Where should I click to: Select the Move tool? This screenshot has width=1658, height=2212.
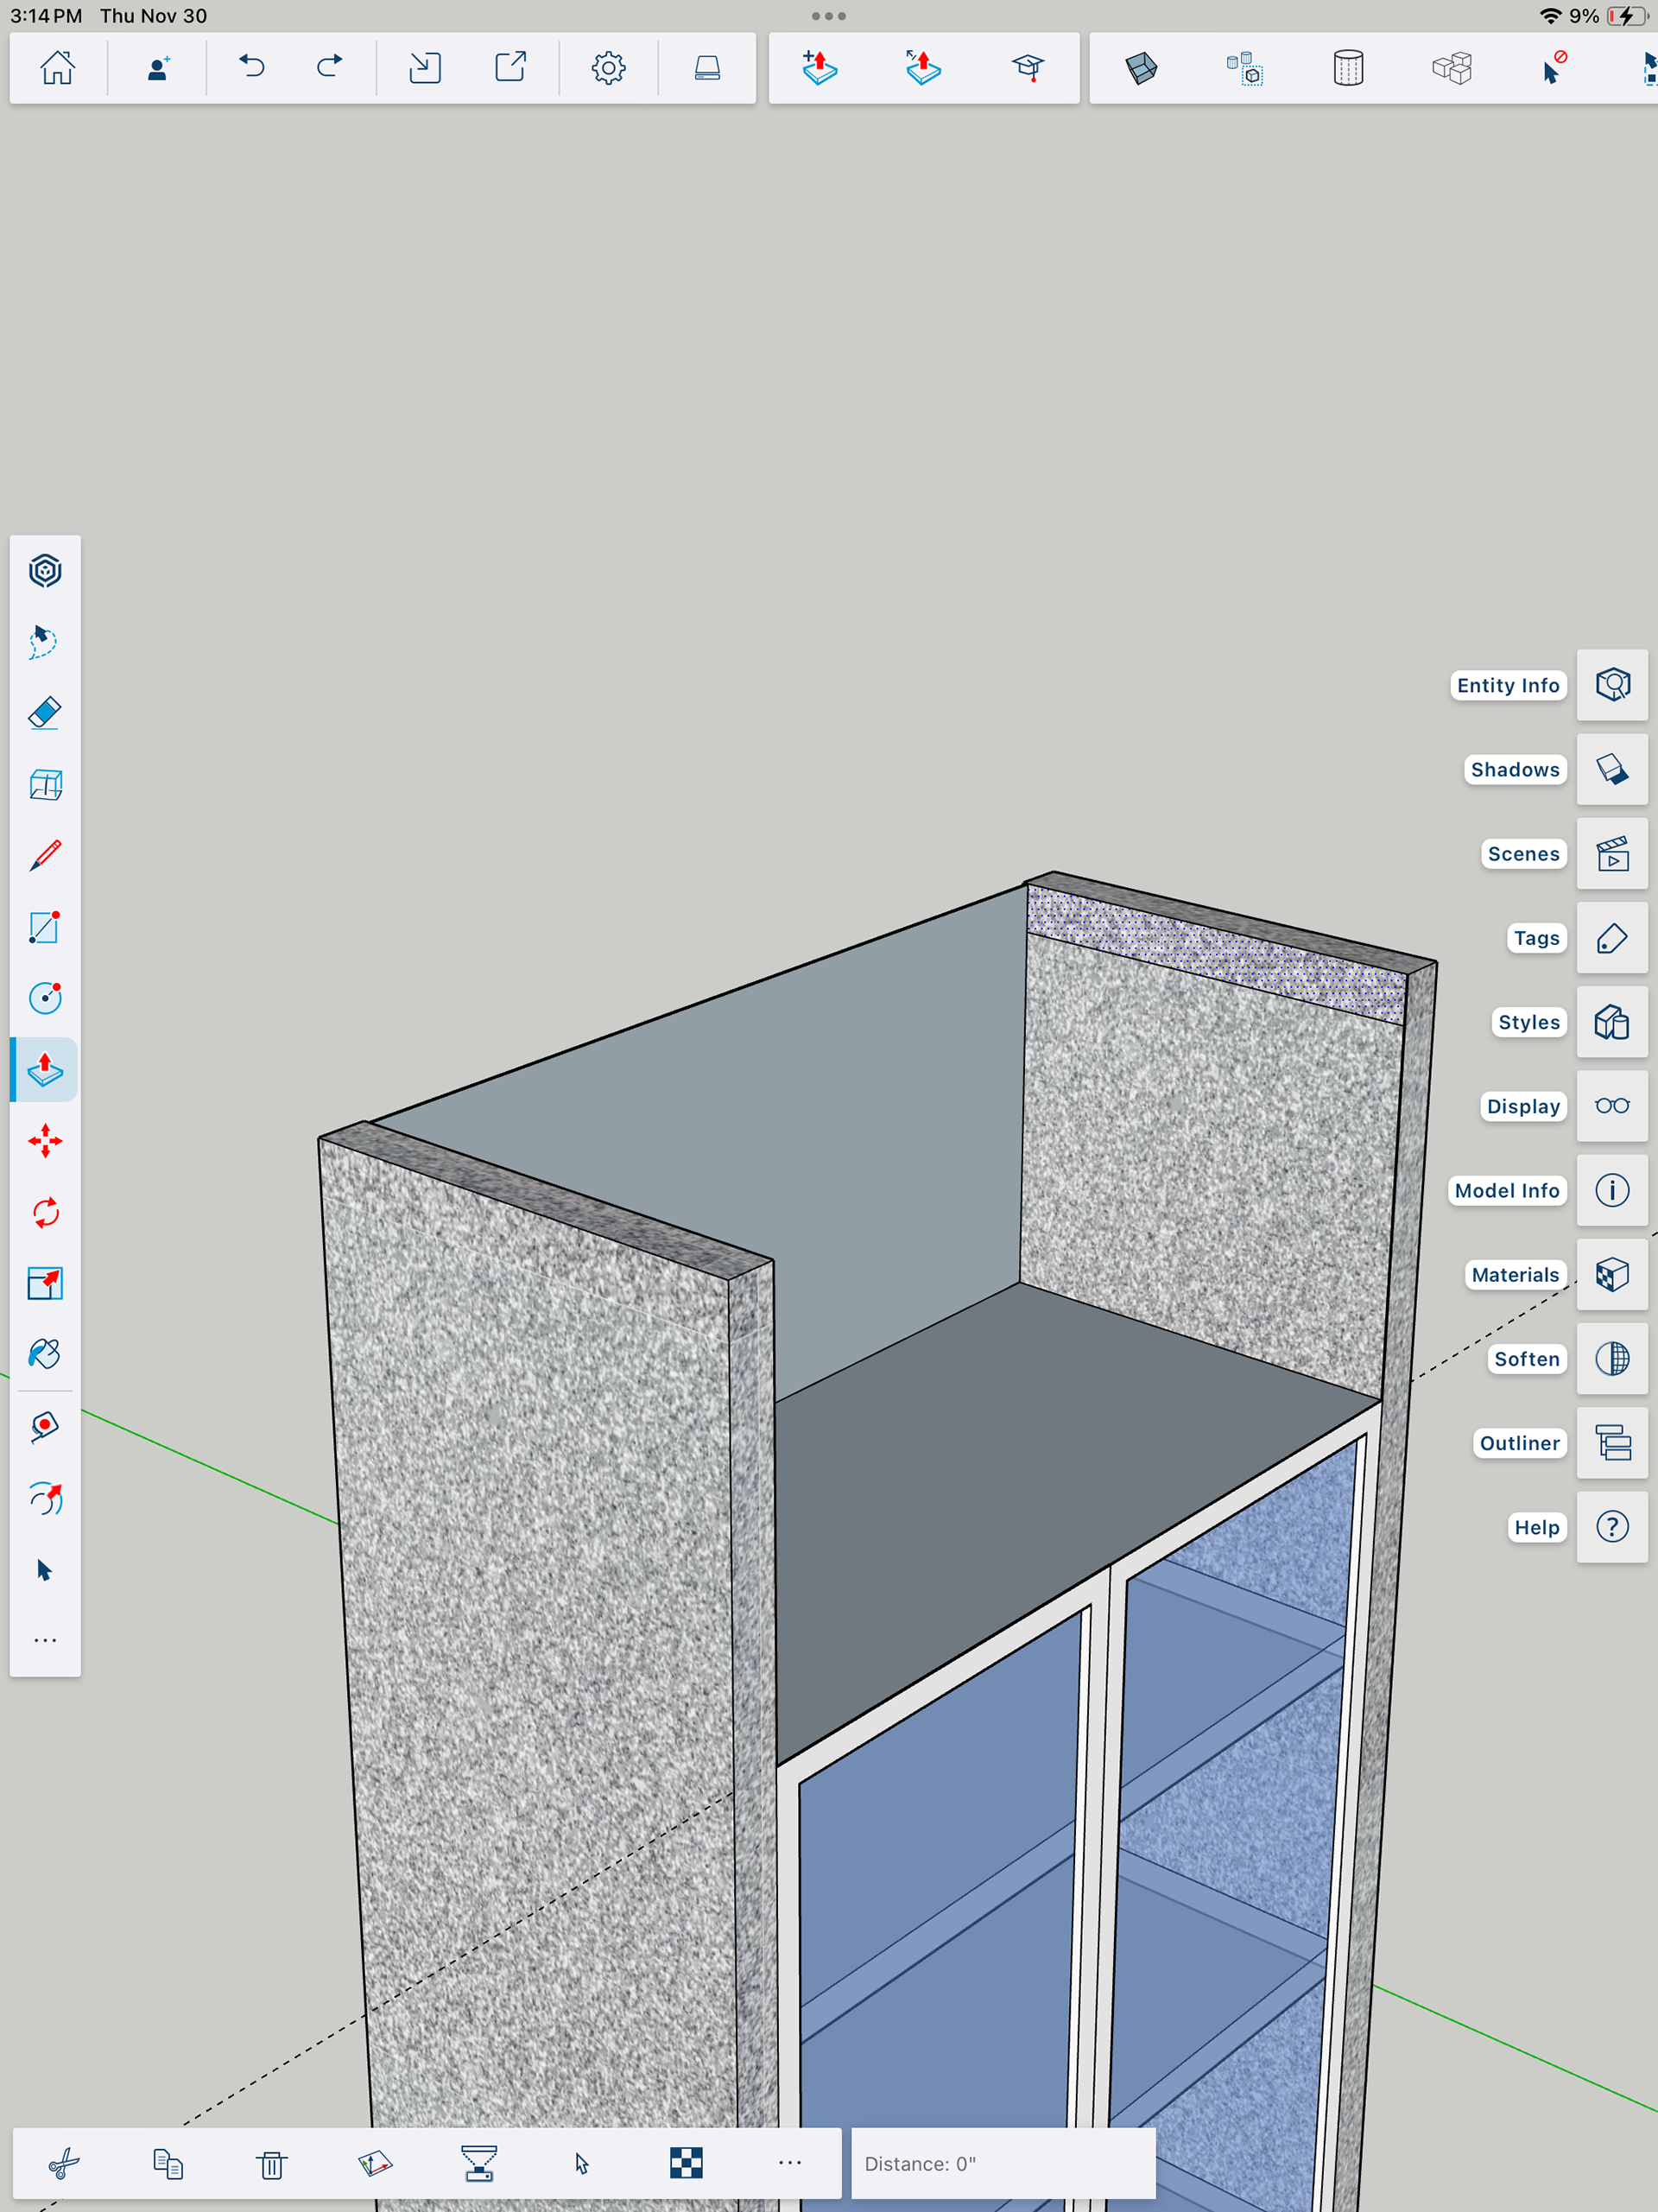coord(45,1141)
